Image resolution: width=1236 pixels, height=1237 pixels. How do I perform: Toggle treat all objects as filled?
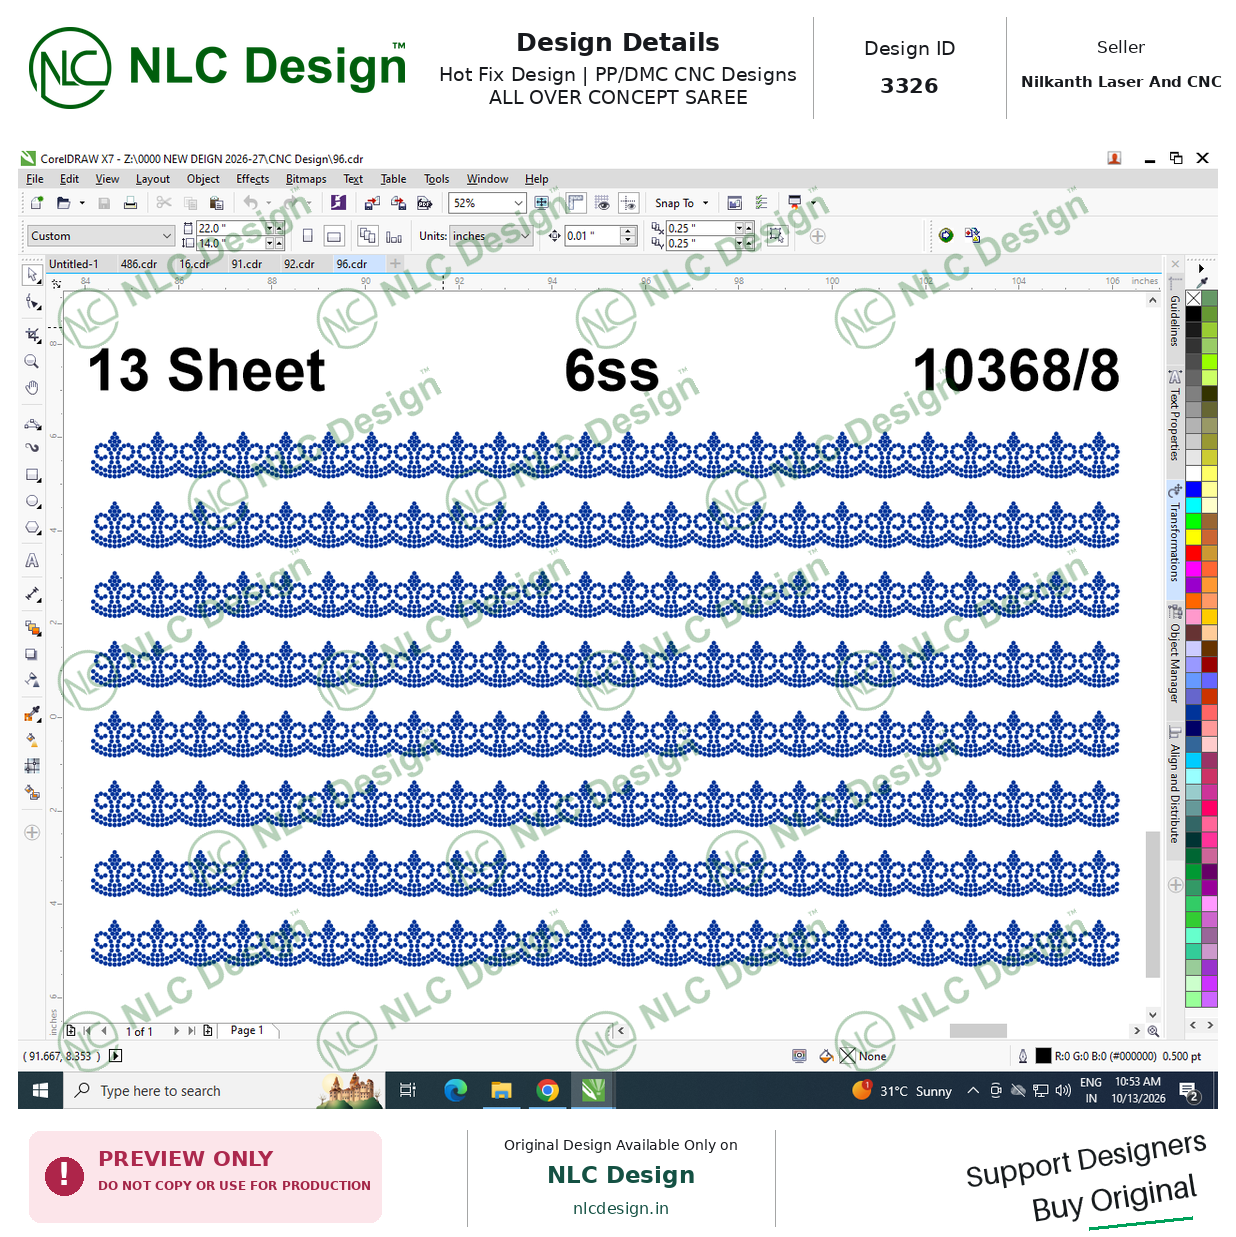776,236
